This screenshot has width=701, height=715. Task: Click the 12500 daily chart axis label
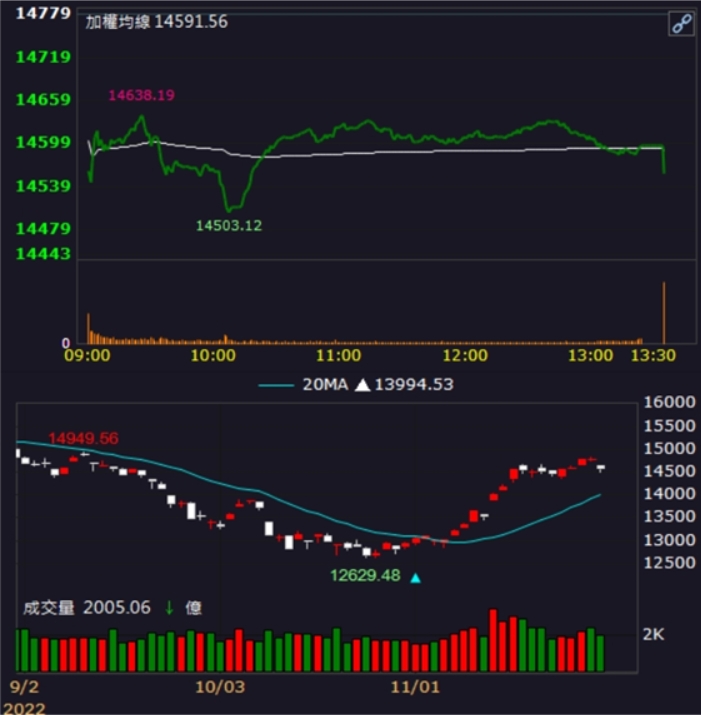point(669,562)
